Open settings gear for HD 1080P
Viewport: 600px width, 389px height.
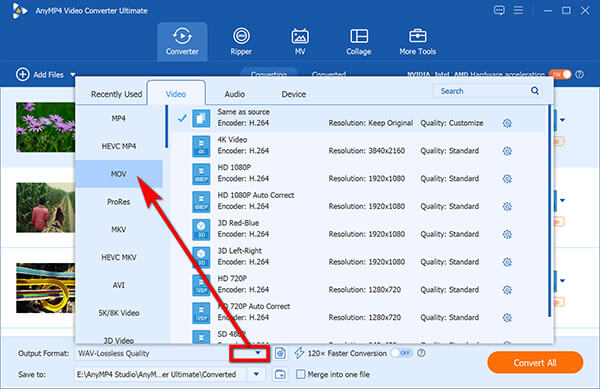point(507,179)
